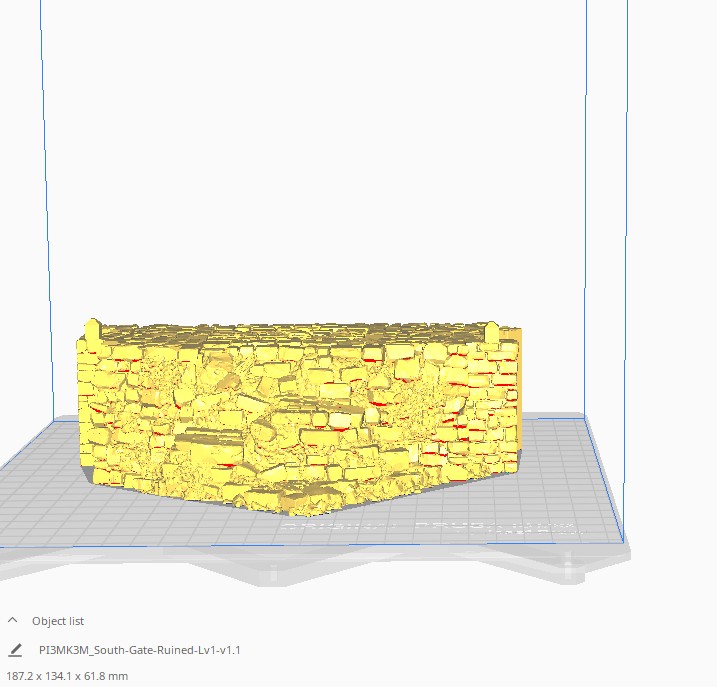The width and height of the screenshot is (717, 687).
Task: Click the printer bed frame shadow below the plate
Action: coord(320,565)
